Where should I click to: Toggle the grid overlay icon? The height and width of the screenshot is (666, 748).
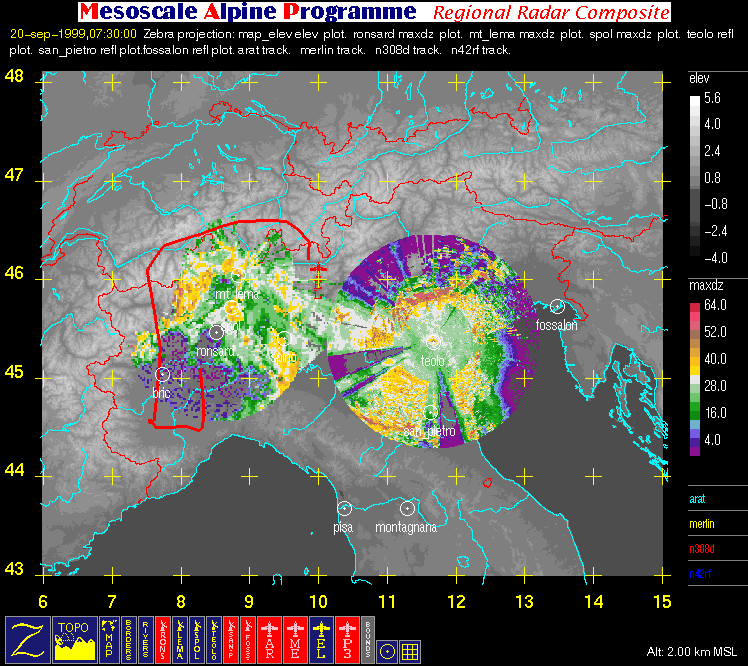(x=410, y=652)
